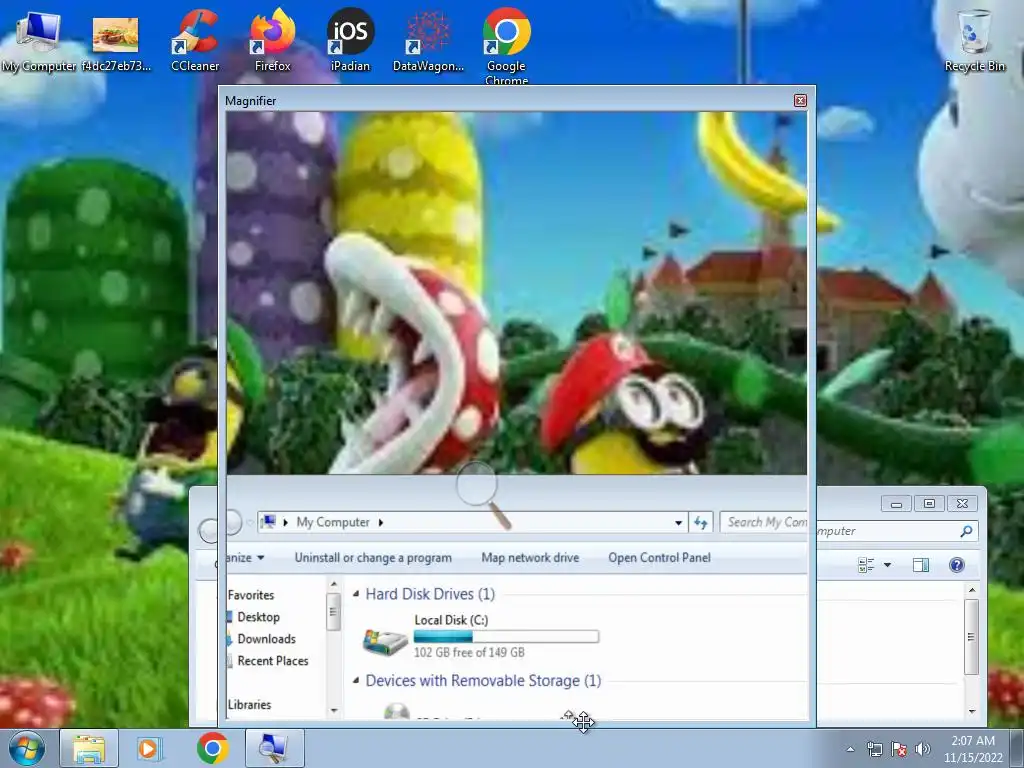Open the network status tray icon
The width and height of the screenshot is (1024, 768).
pos(874,749)
